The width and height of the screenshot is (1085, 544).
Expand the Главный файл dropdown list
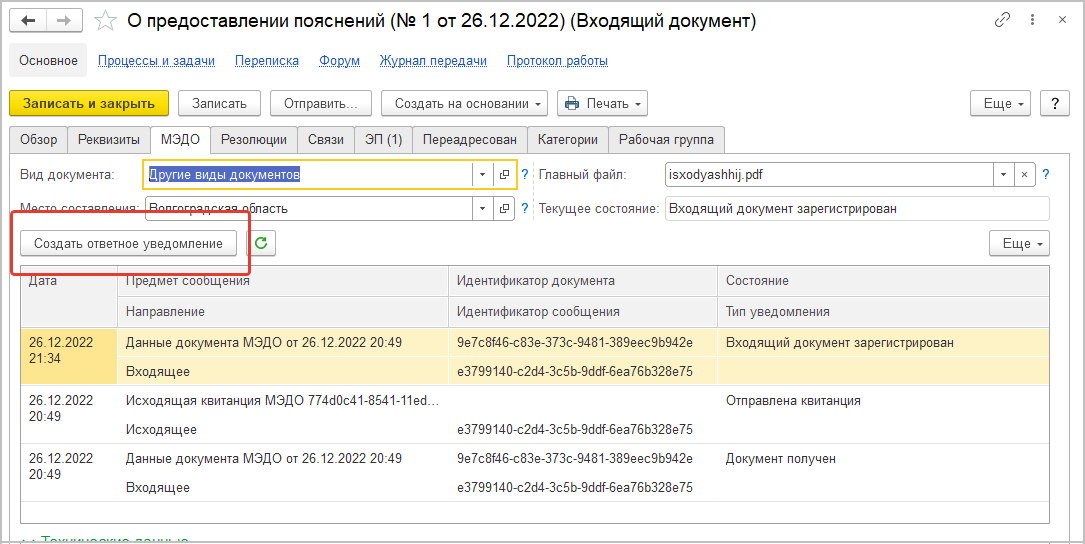point(1002,175)
